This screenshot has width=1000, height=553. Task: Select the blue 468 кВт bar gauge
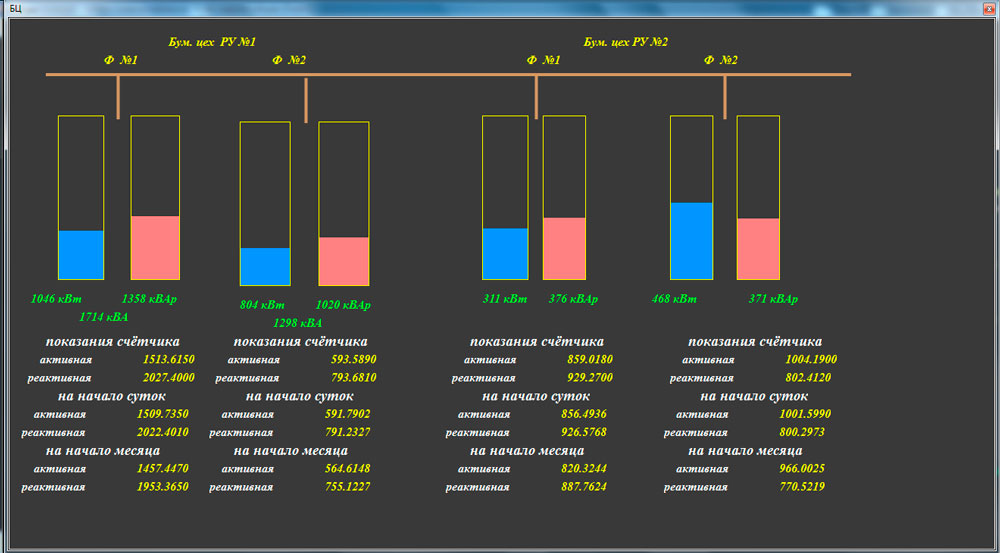pyautogui.click(x=691, y=240)
